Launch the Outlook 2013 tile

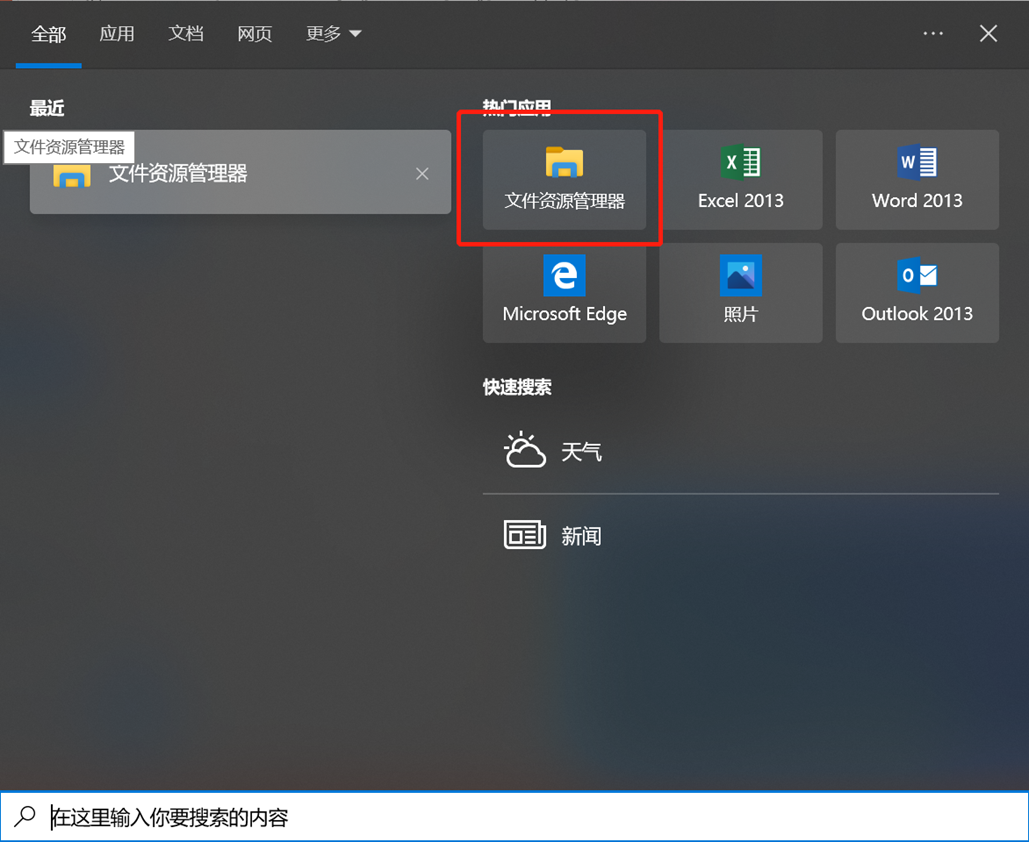pos(917,293)
